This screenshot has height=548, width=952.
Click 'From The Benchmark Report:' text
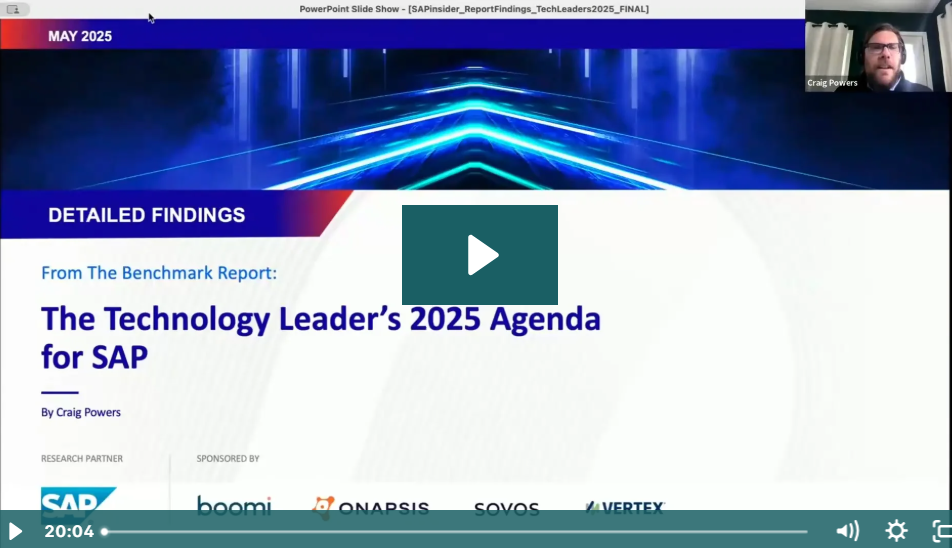(x=159, y=273)
